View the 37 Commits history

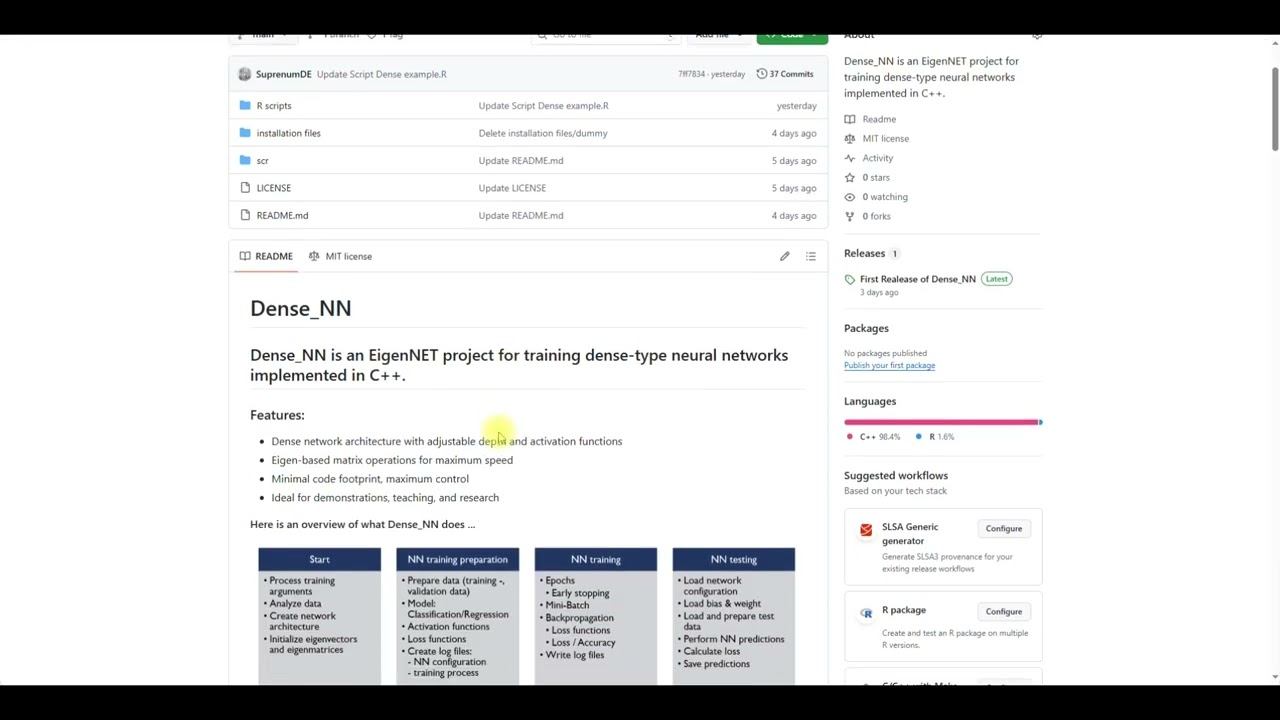click(785, 74)
